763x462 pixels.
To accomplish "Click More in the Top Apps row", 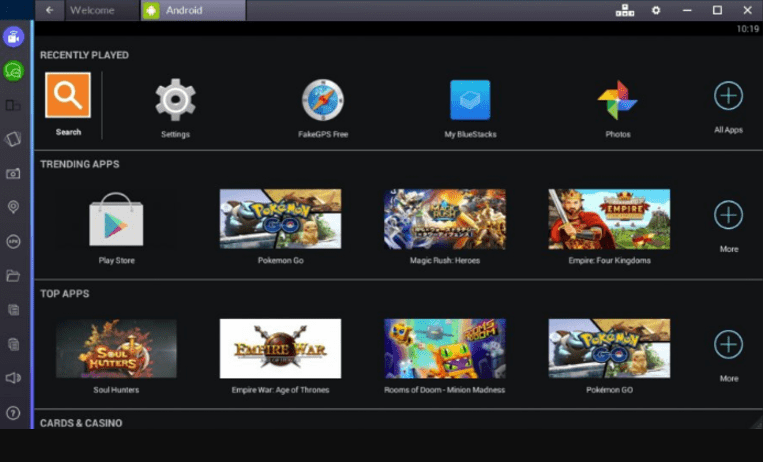I will pyautogui.click(x=728, y=345).
